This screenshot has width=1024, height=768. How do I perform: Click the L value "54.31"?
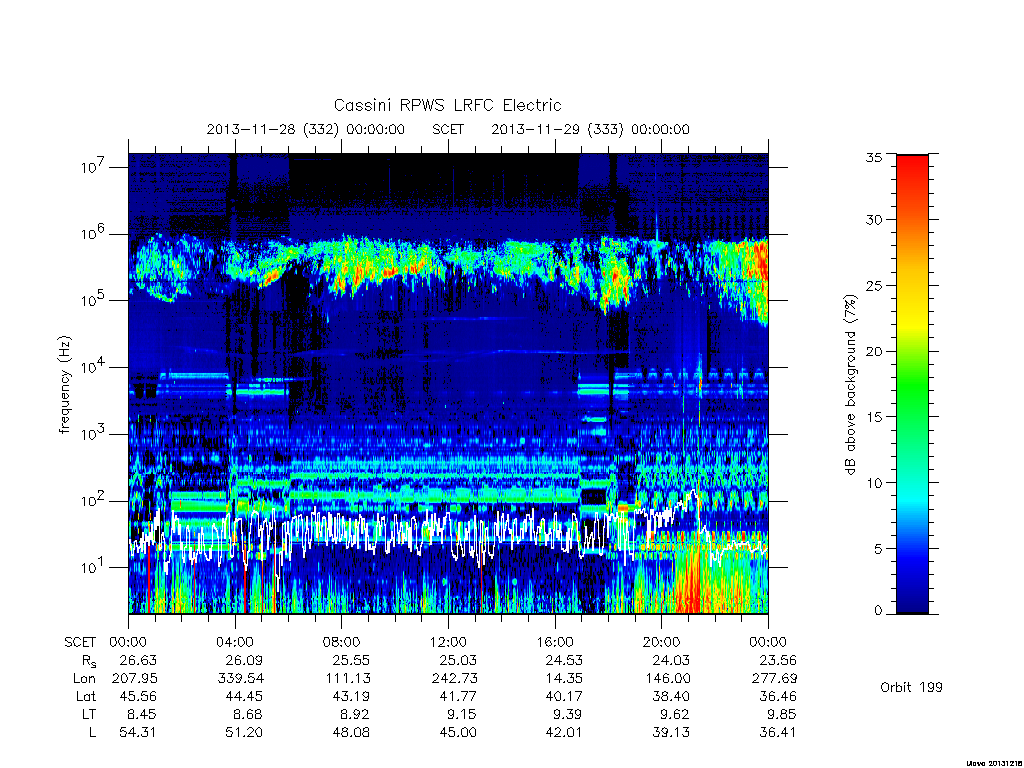138,732
